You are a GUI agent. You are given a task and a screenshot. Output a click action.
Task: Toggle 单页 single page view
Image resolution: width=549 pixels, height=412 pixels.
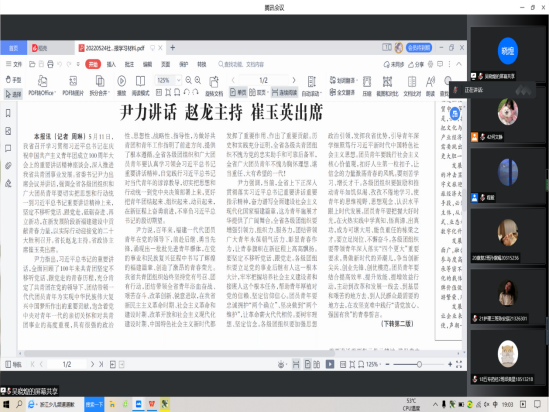coord(238,92)
